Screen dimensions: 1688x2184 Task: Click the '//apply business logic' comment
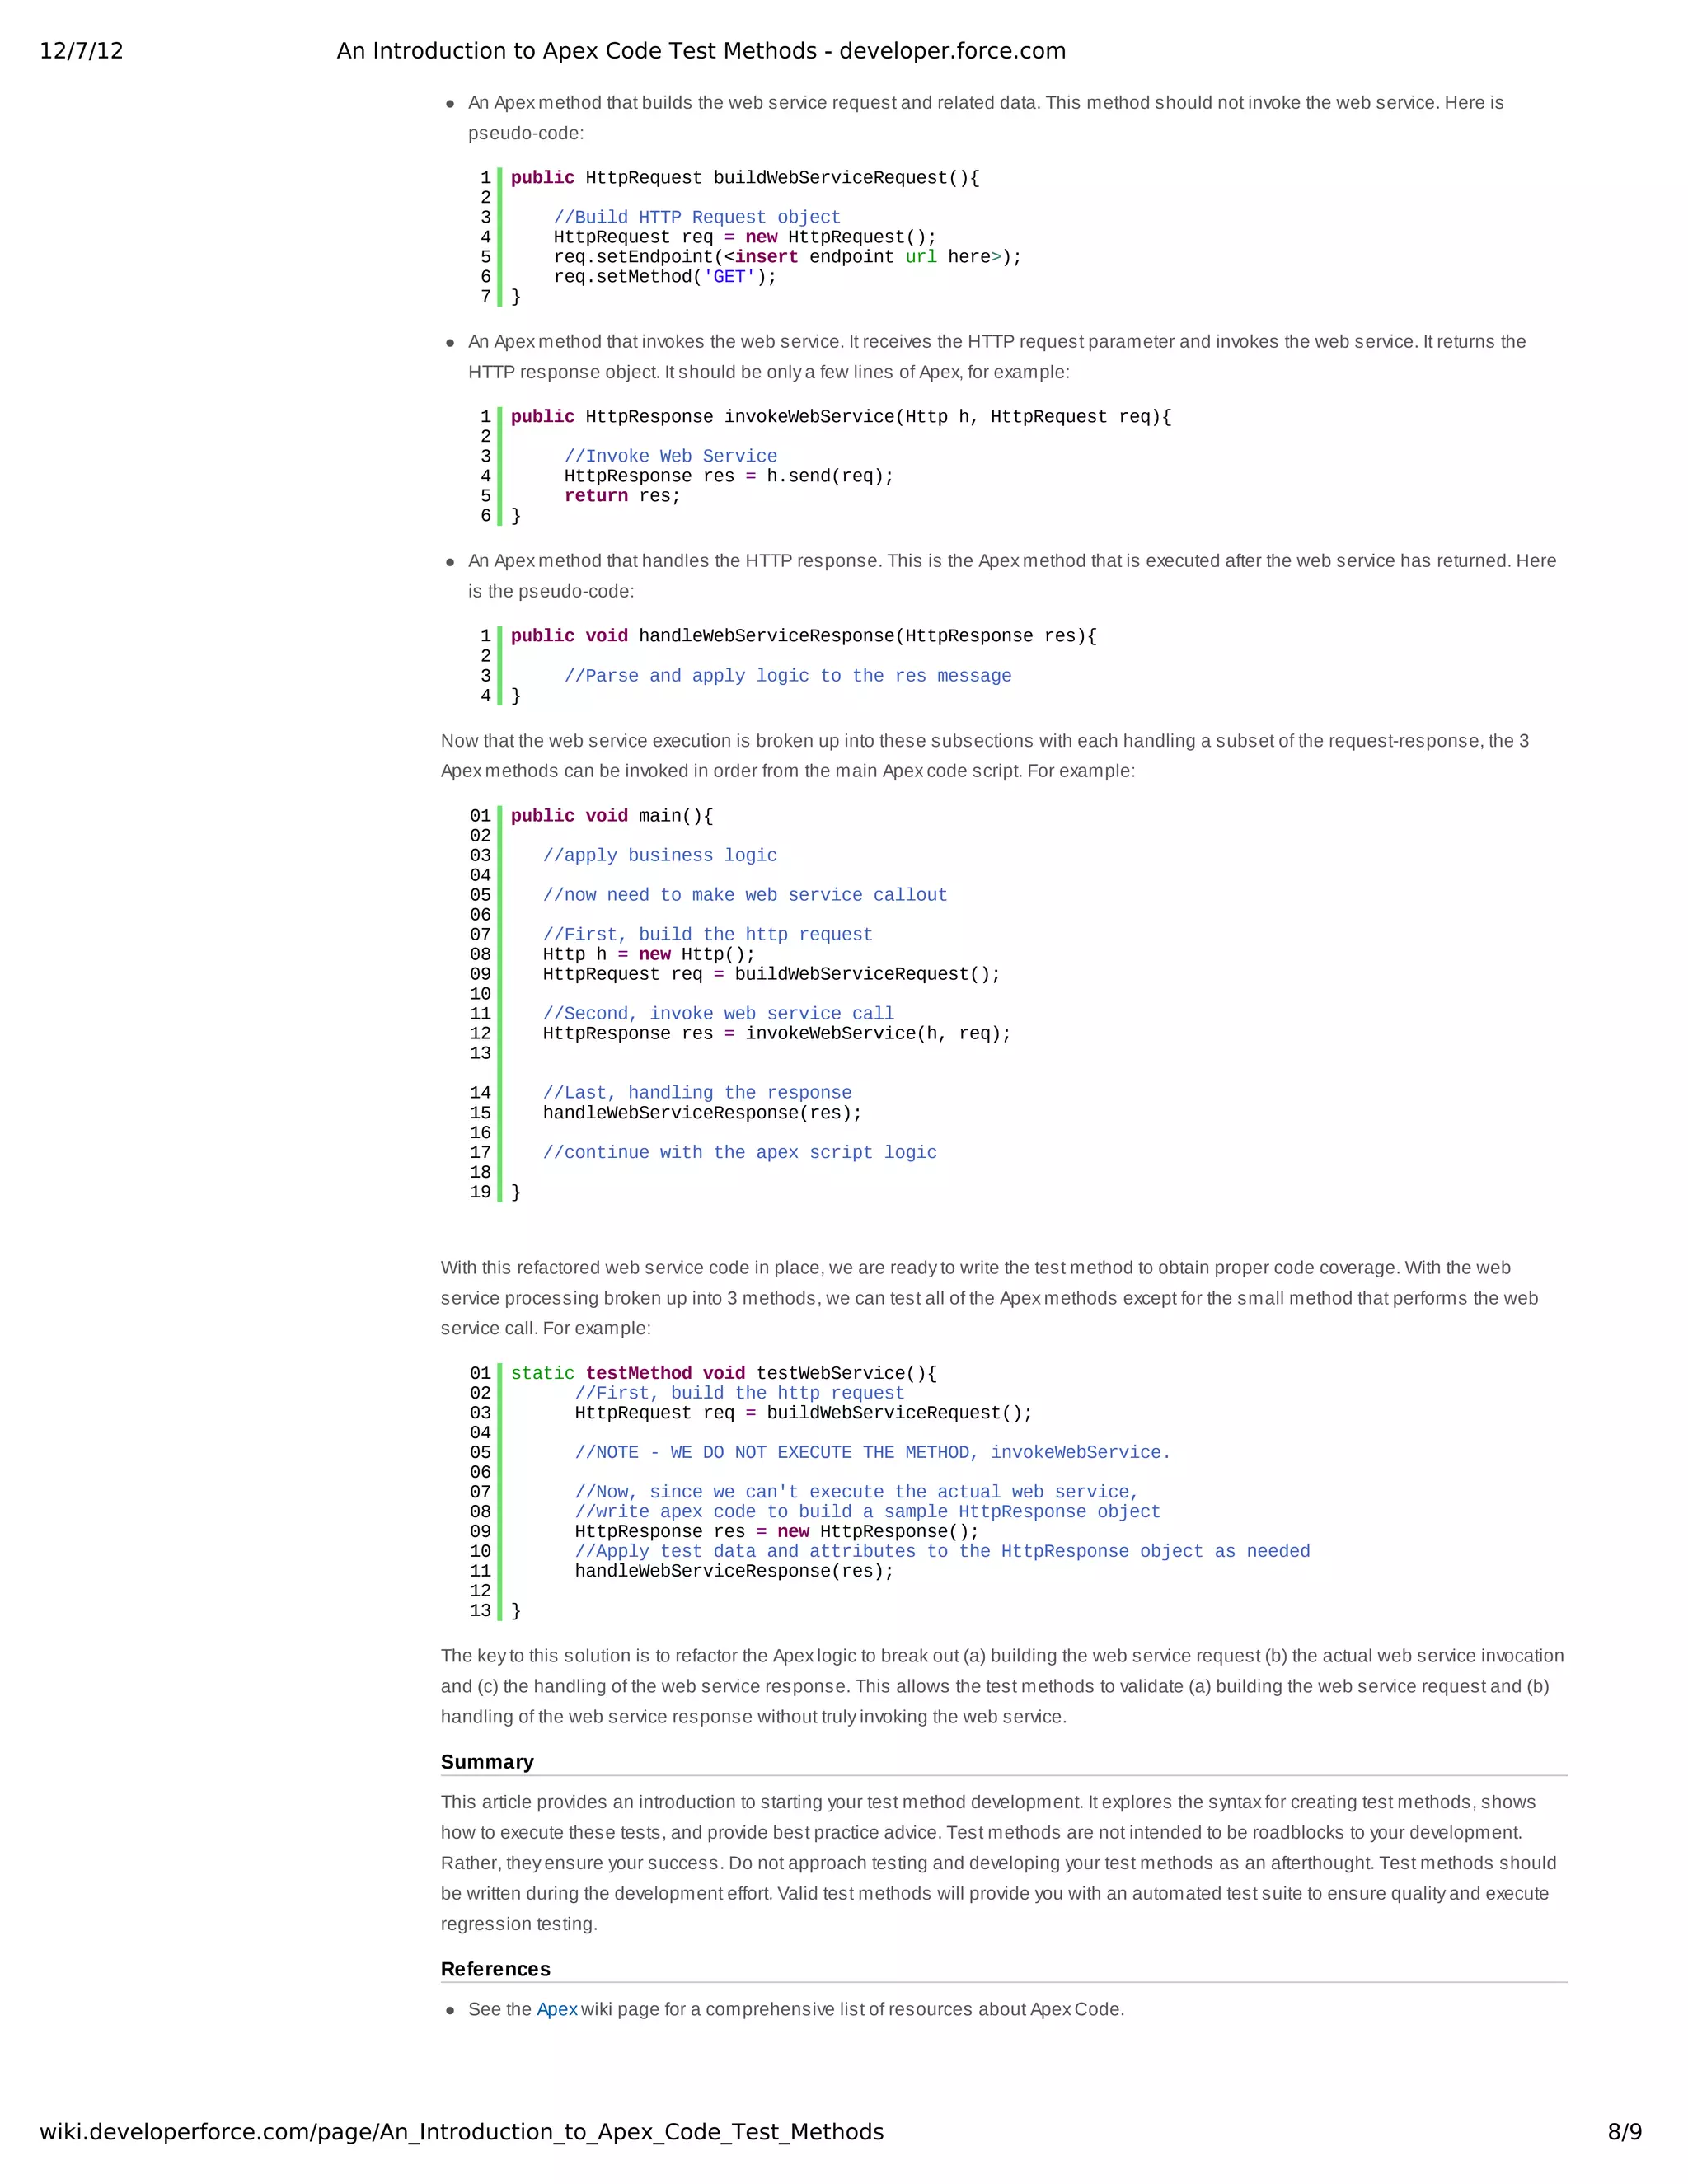(x=660, y=855)
